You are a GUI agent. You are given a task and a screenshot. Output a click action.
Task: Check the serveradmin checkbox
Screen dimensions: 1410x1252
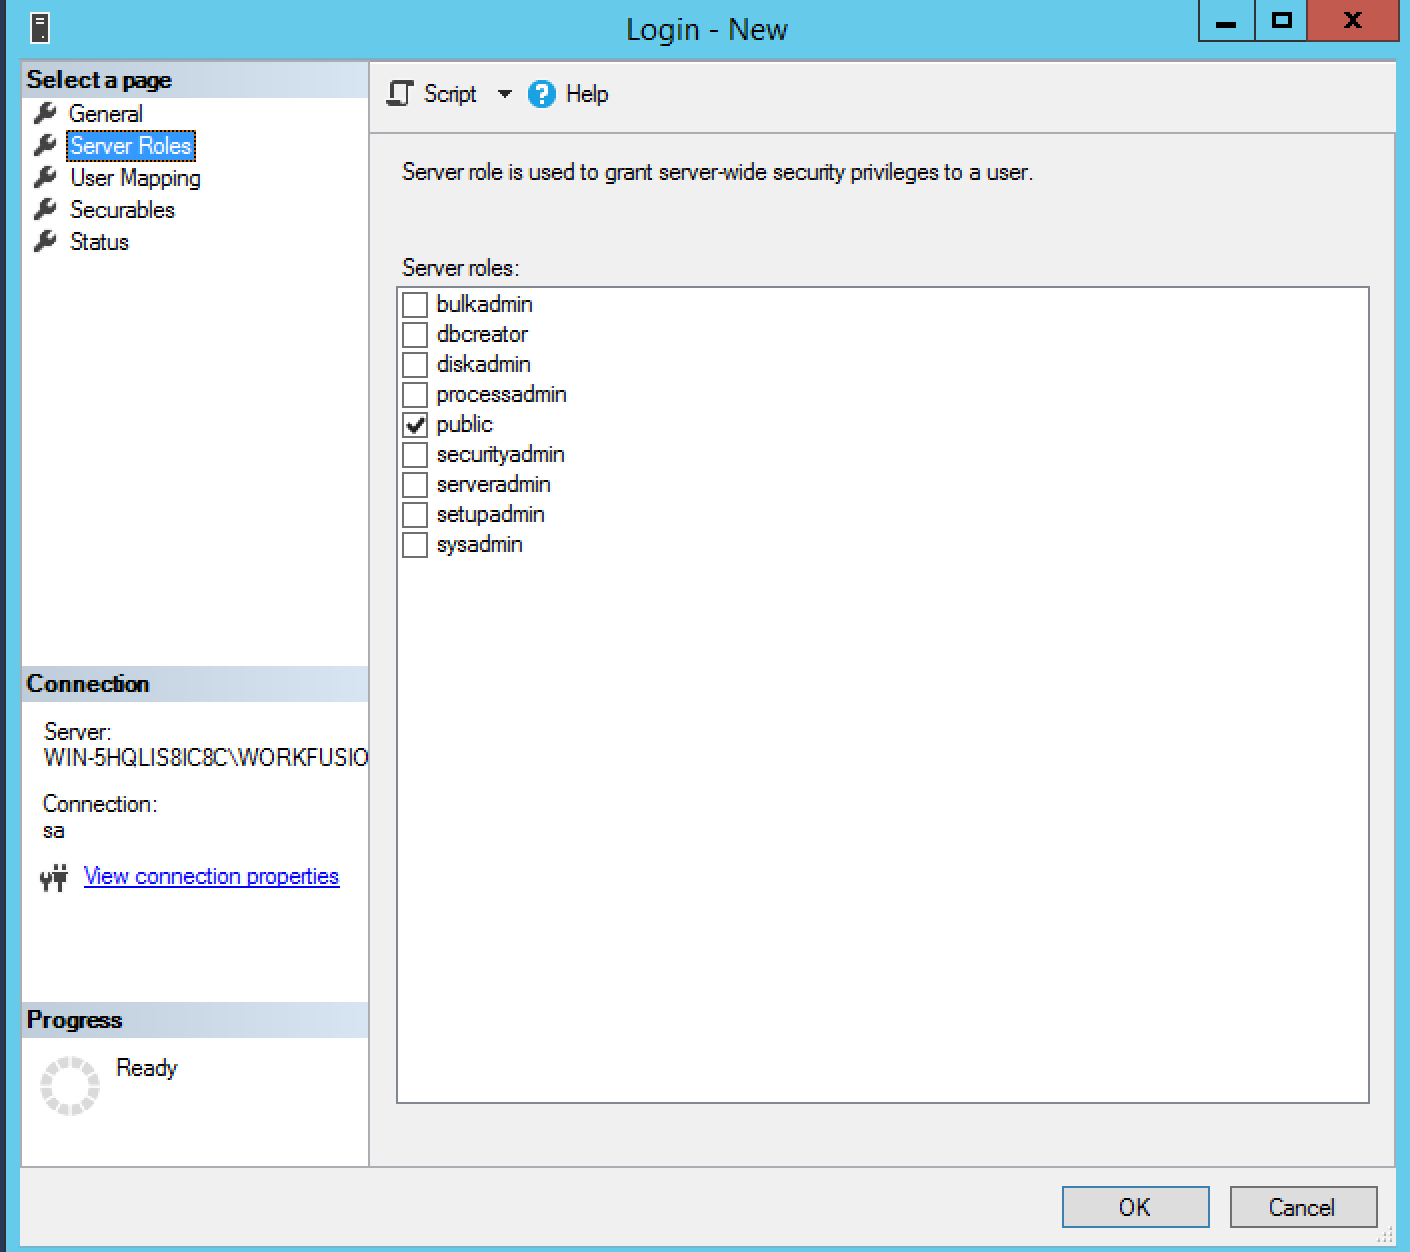click(x=415, y=484)
